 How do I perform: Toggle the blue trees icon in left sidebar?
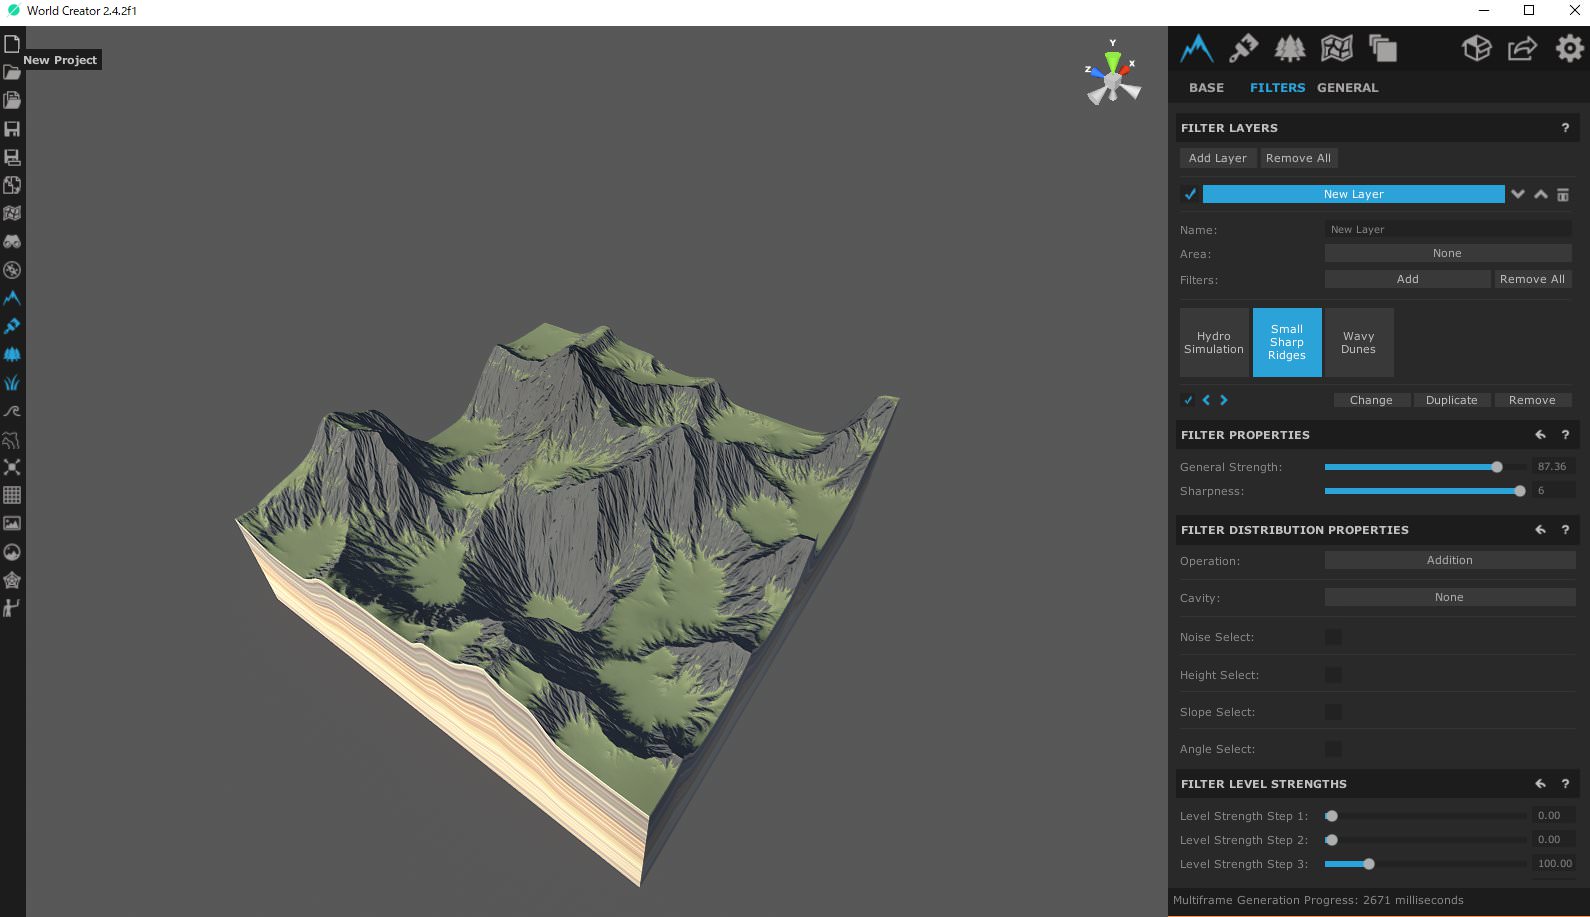point(12,355)
